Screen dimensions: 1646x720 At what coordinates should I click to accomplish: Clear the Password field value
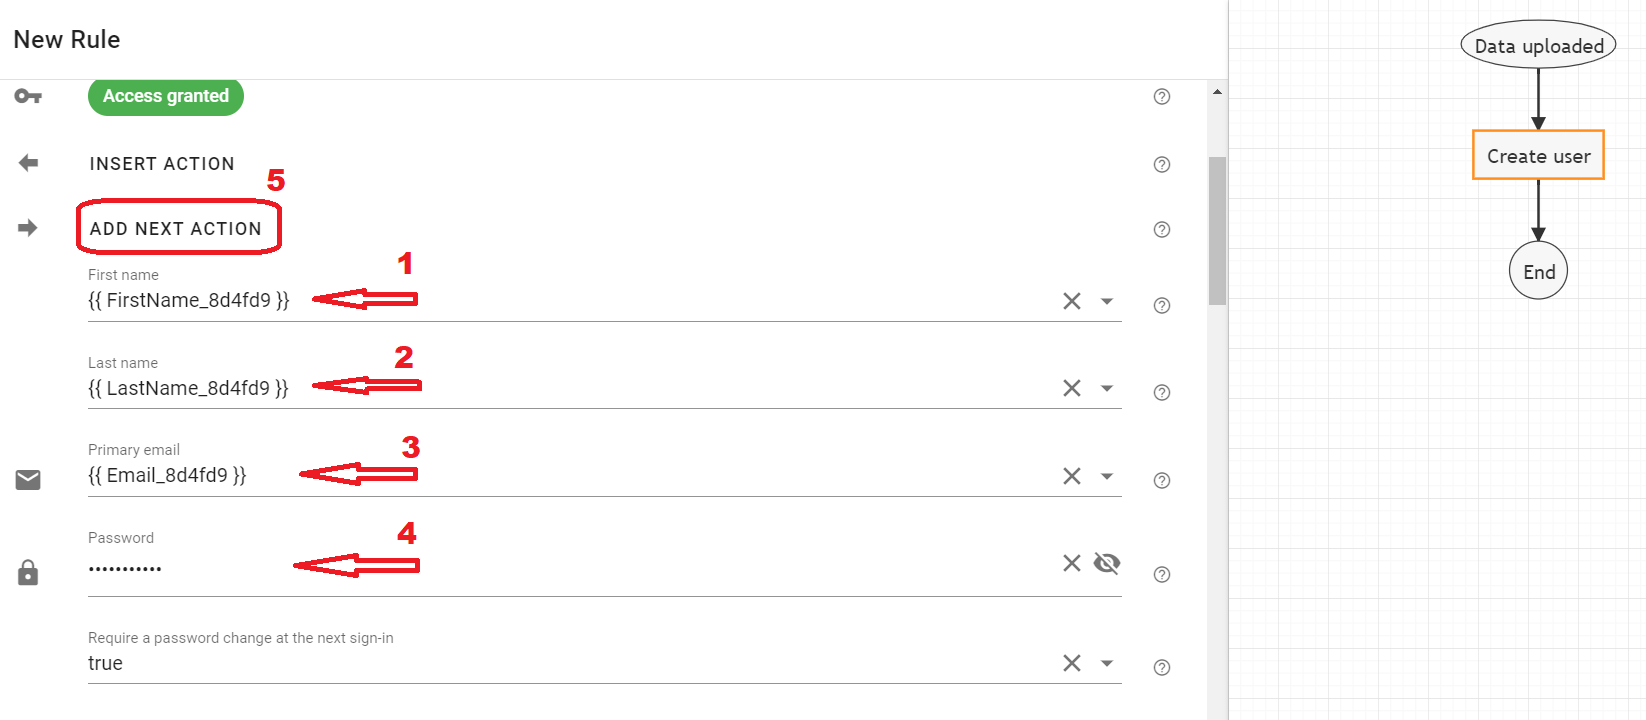point(1071,563)
